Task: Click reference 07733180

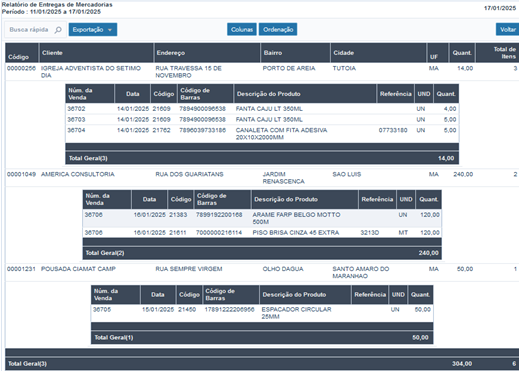Action: (393, 130)
